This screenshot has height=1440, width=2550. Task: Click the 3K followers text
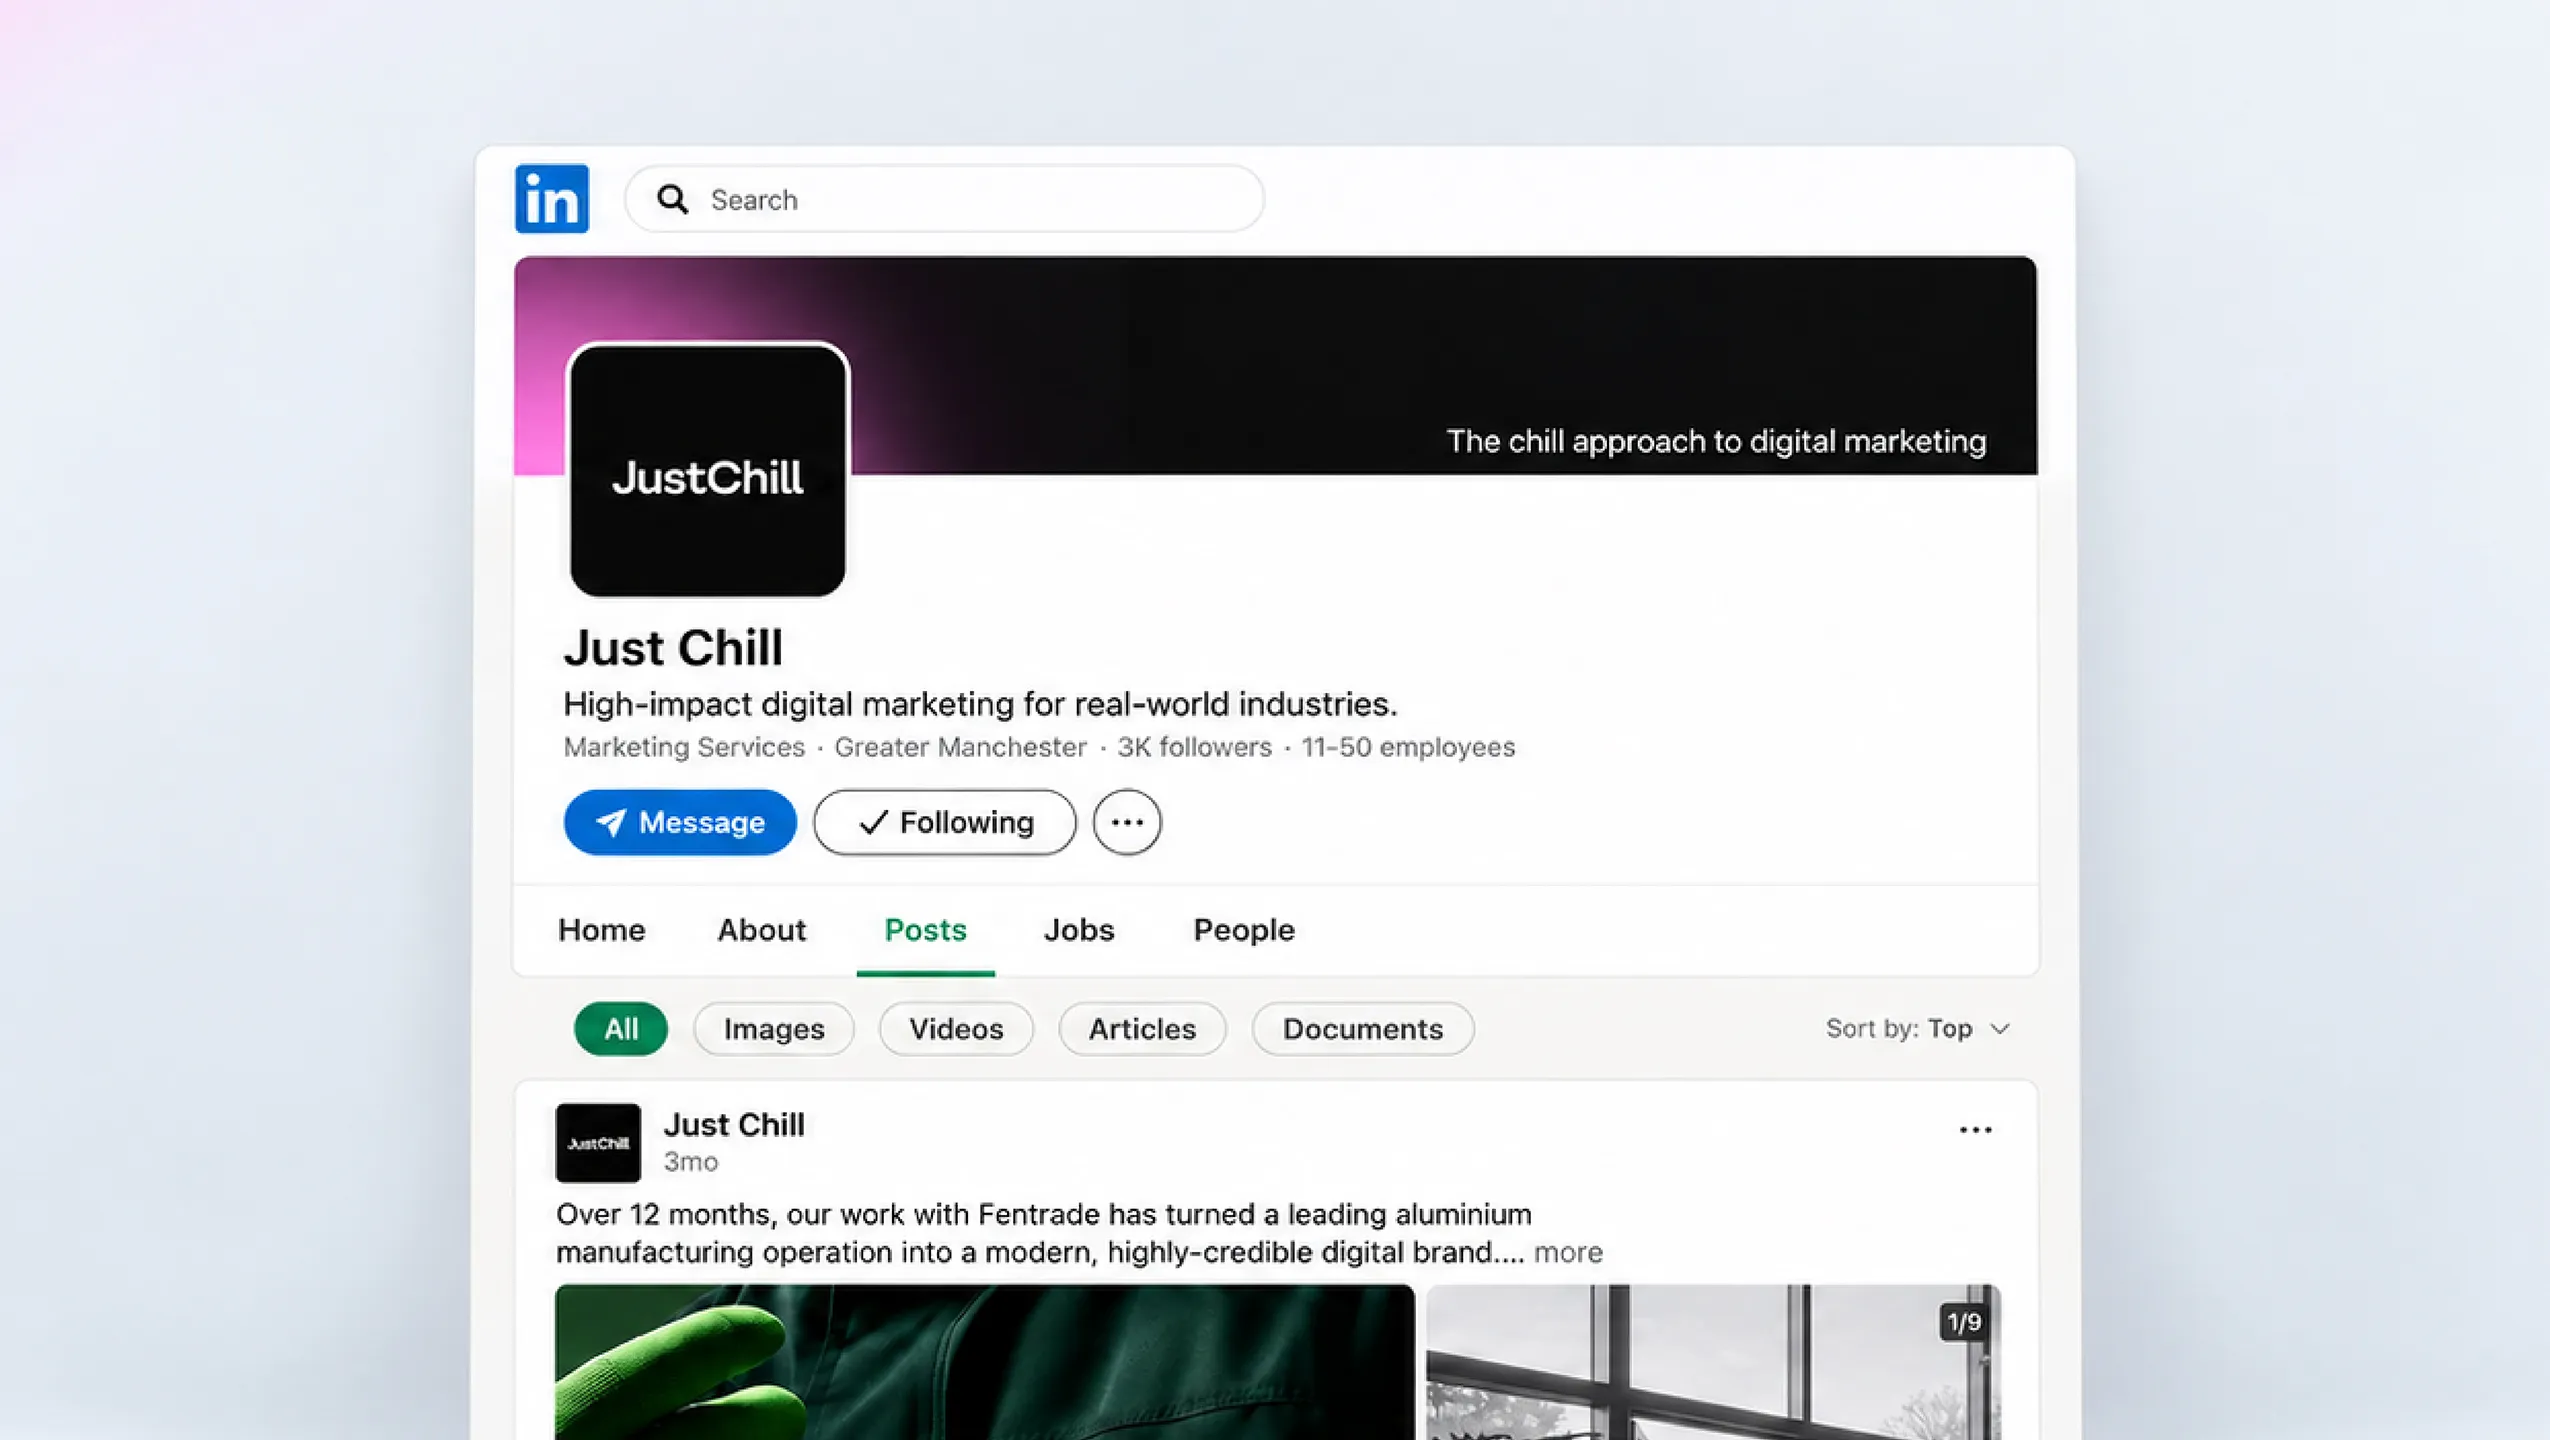pyautogui.click(x=1194, y=747)
